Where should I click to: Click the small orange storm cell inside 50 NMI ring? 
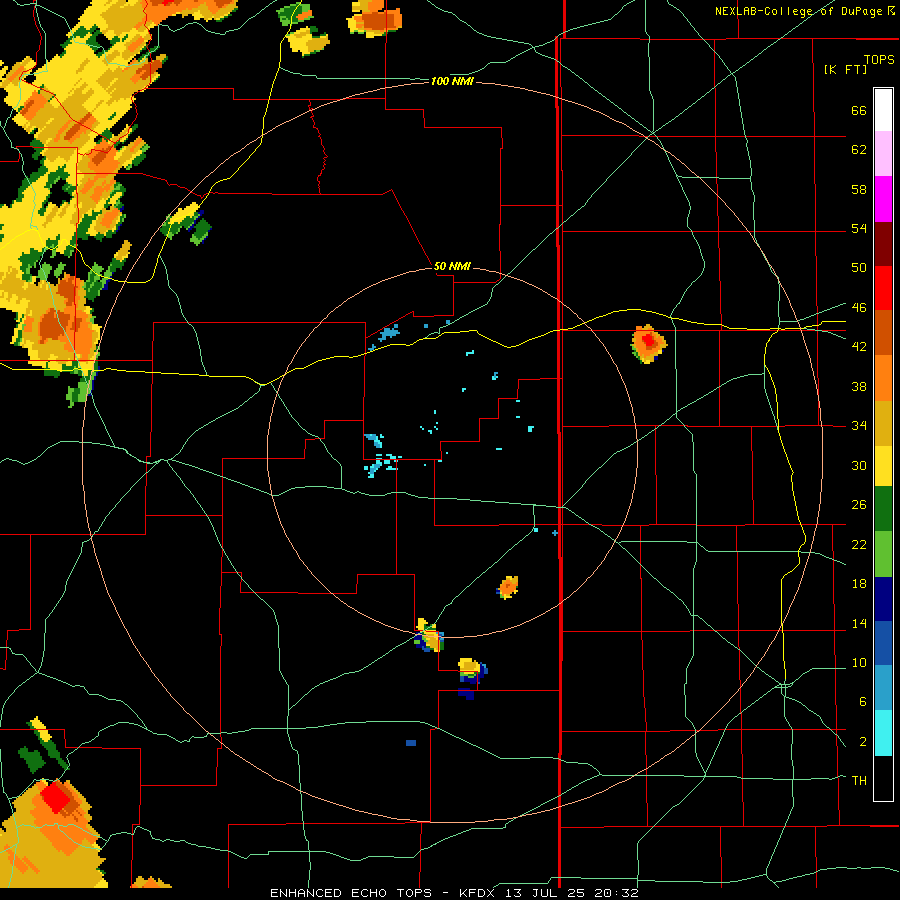tap(508, 587)
